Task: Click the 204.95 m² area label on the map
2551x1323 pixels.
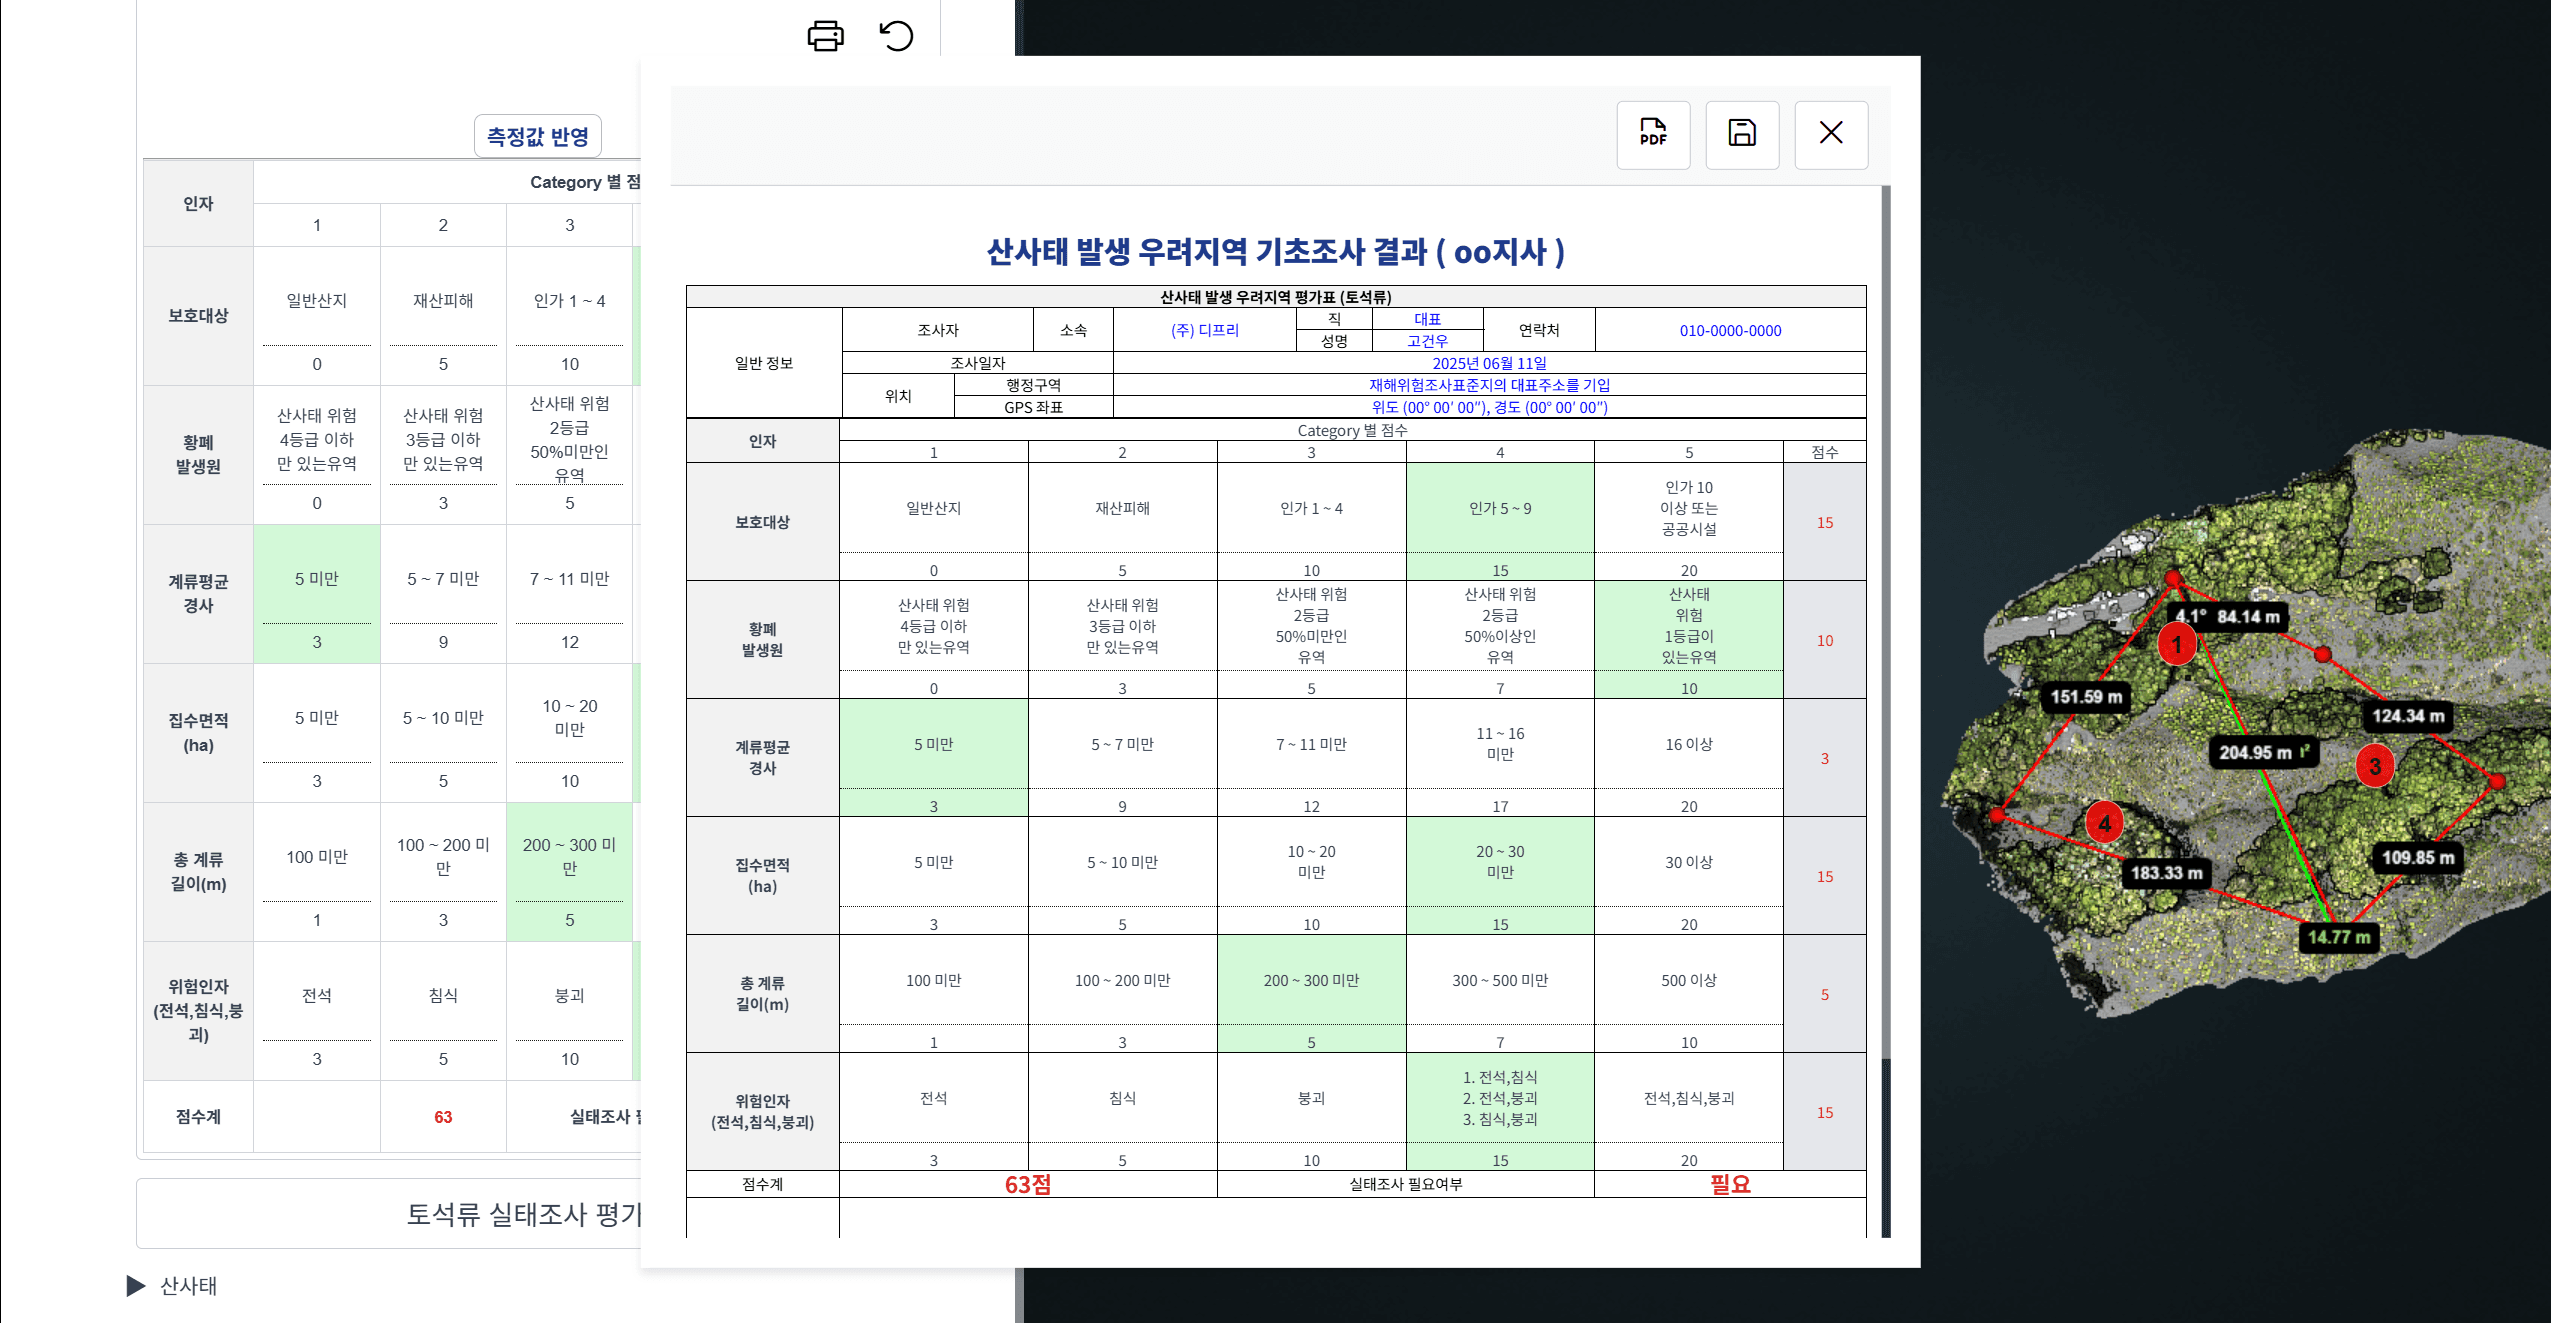Action: [2266, 752]
